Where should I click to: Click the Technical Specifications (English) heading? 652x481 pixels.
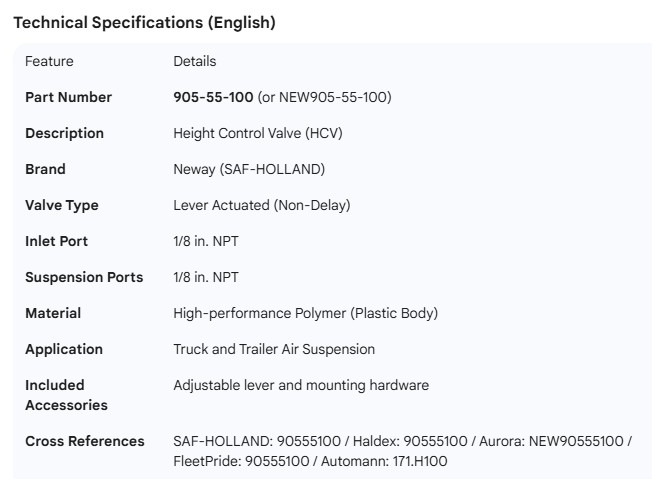coord(144,23)
